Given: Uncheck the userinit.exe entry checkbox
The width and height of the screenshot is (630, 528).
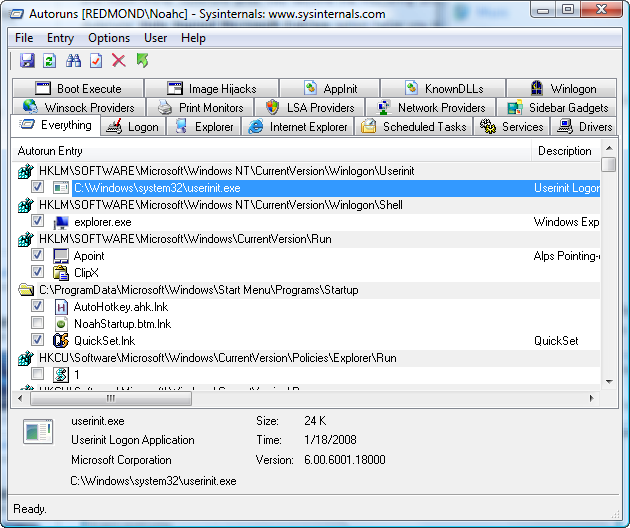Looking at the screenshot, I should point(37,187).
